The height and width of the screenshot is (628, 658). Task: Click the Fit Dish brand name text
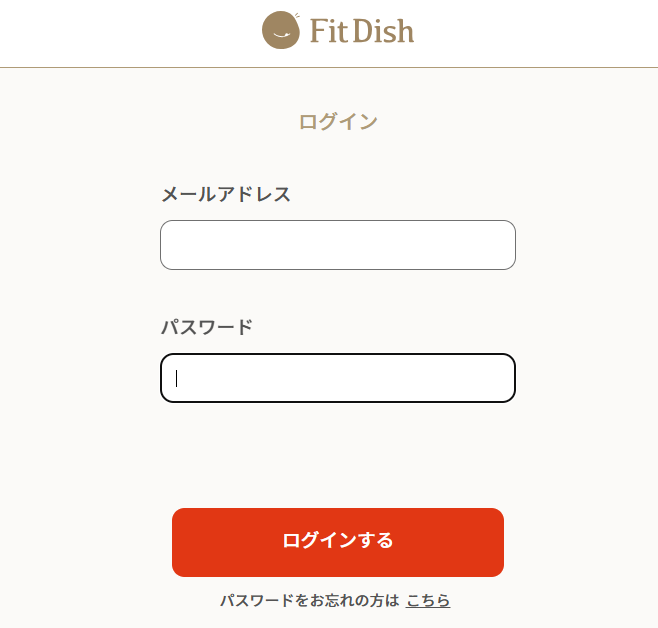(361, 31)
